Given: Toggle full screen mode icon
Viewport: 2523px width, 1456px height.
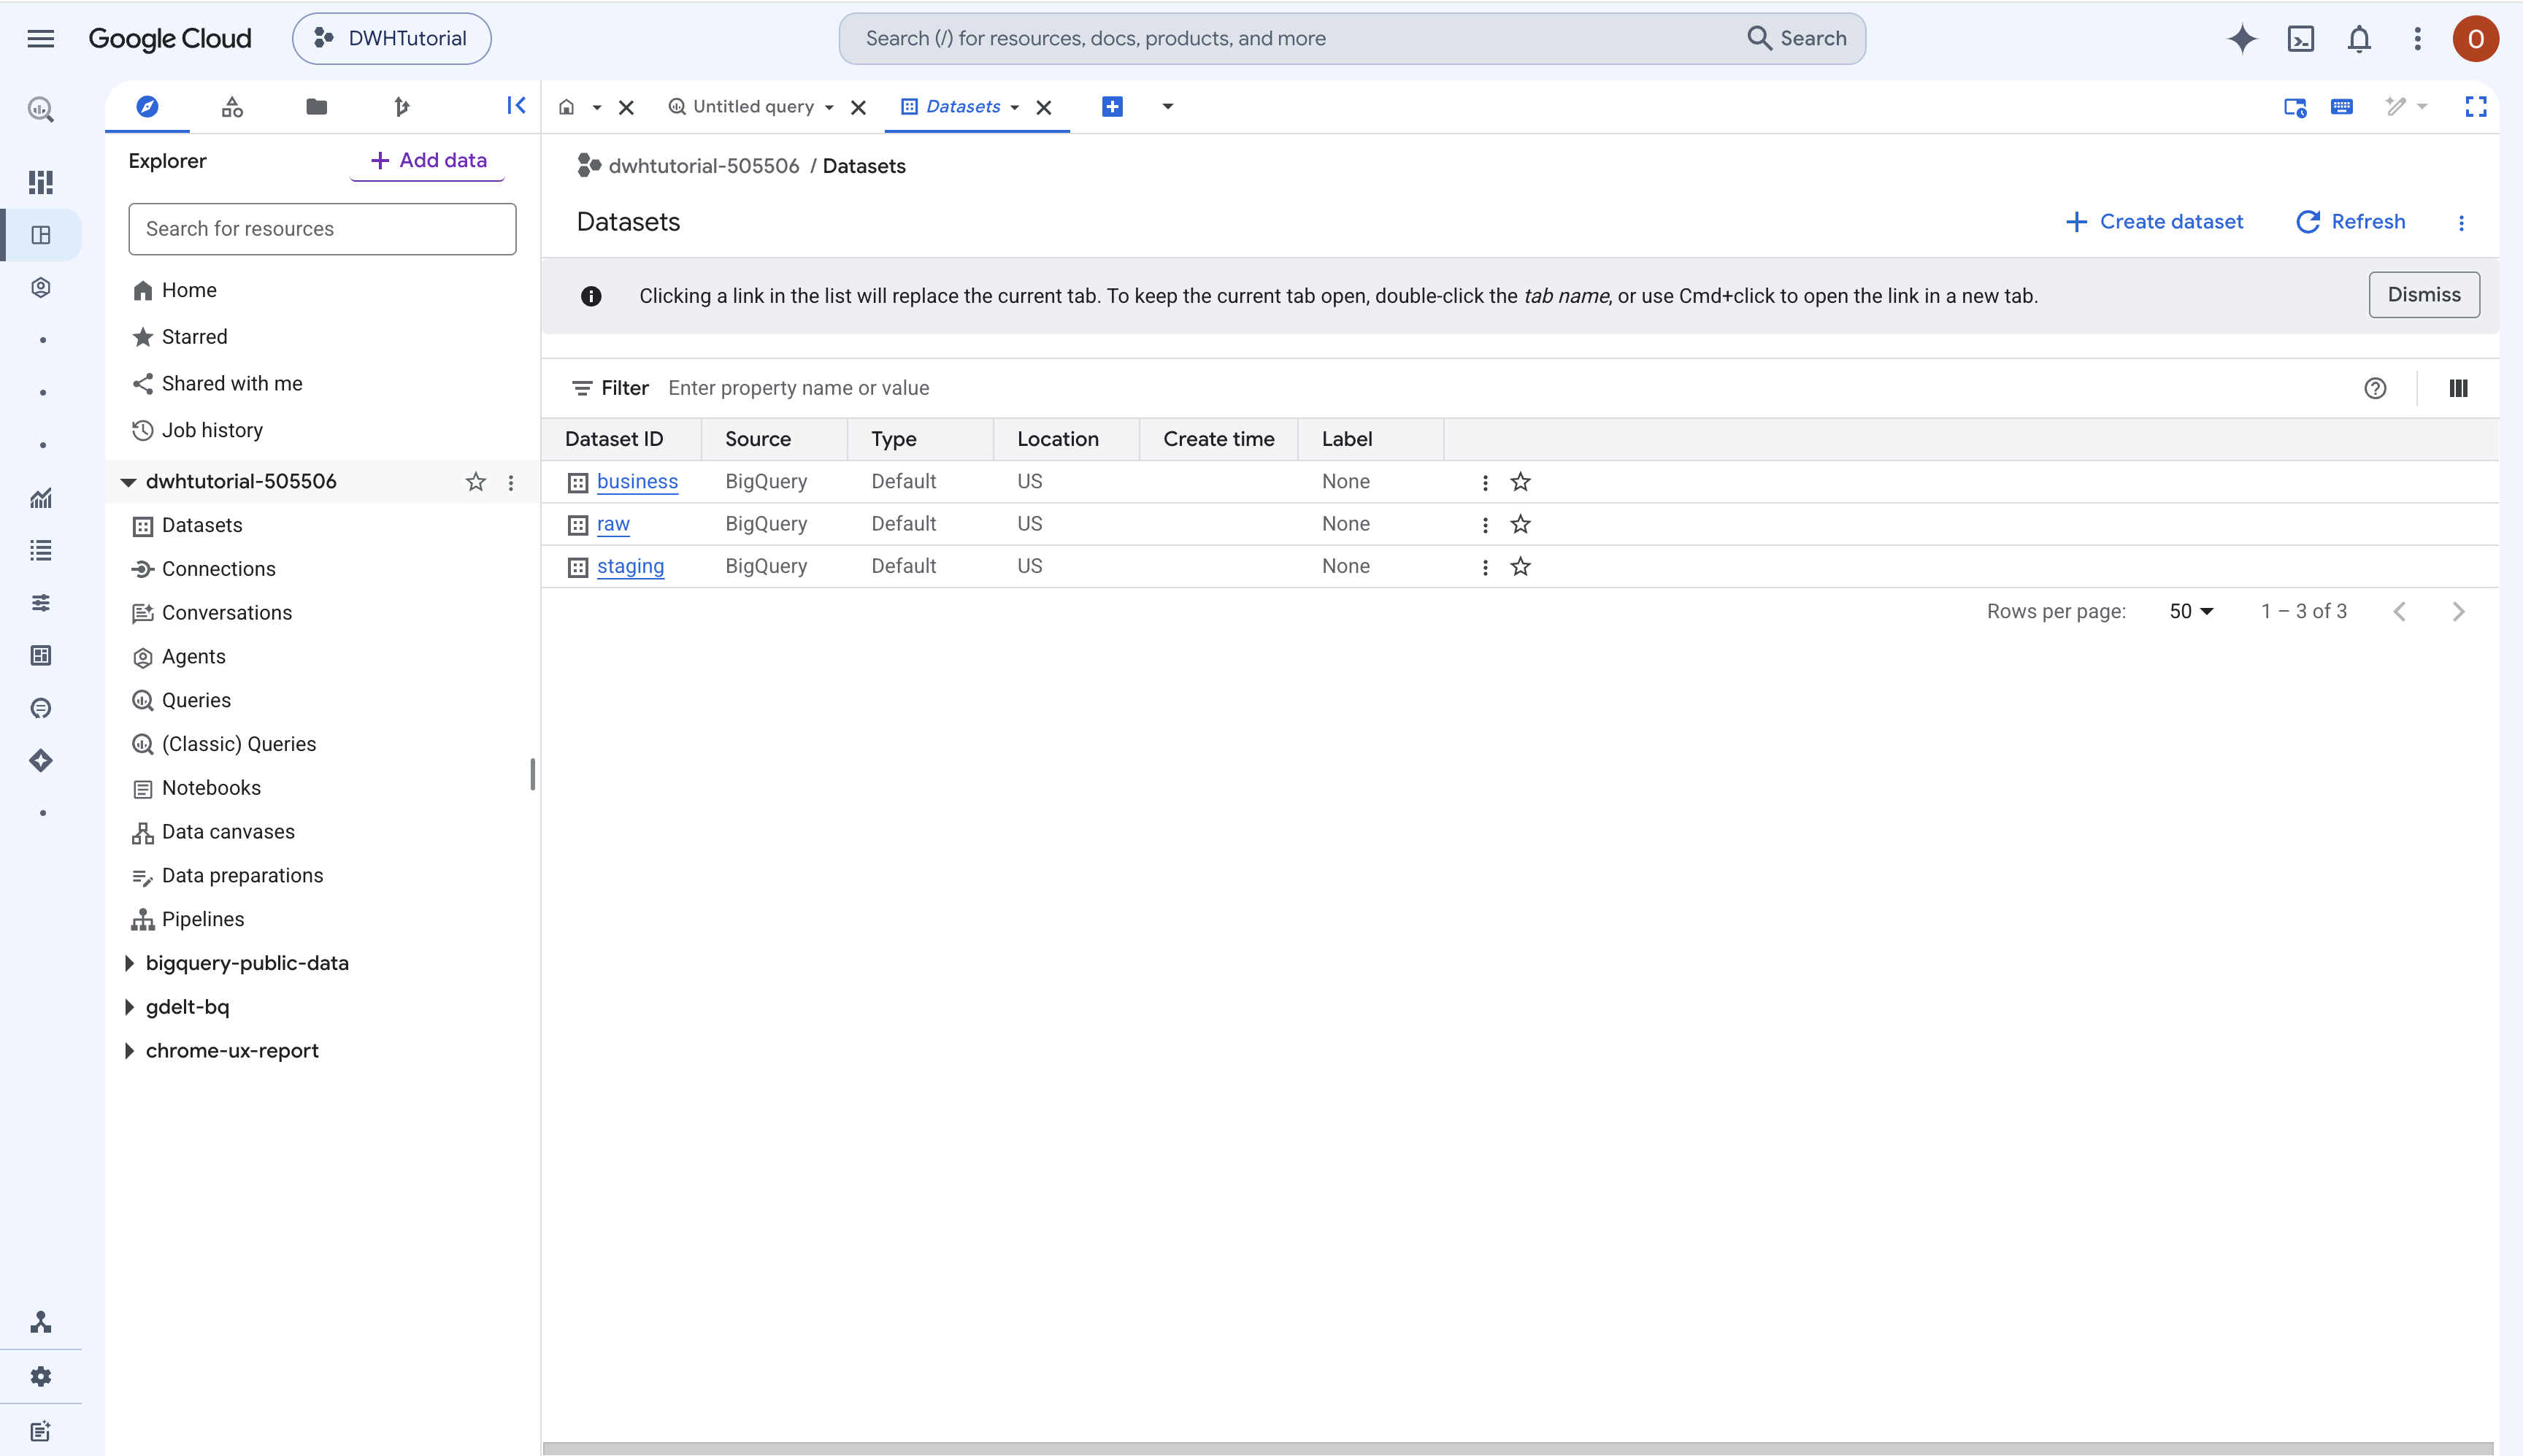Looking at the screenshot, I should (x=2476, y=106).
